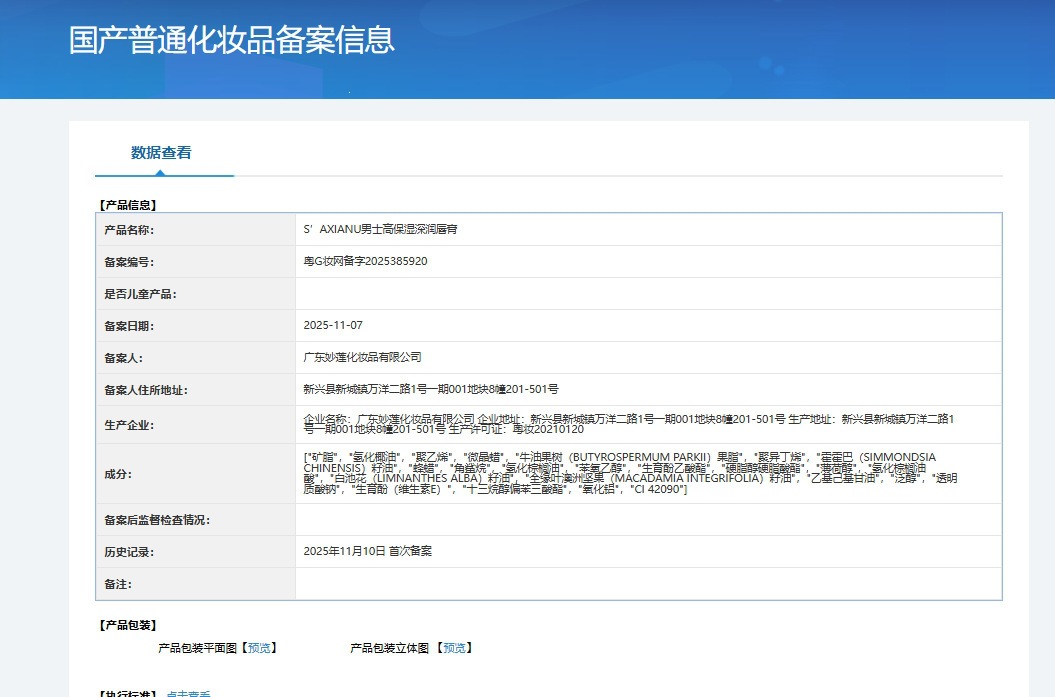
Task: Select history entry 2025年11月10日 首次备案
Action: click(368, 551)
